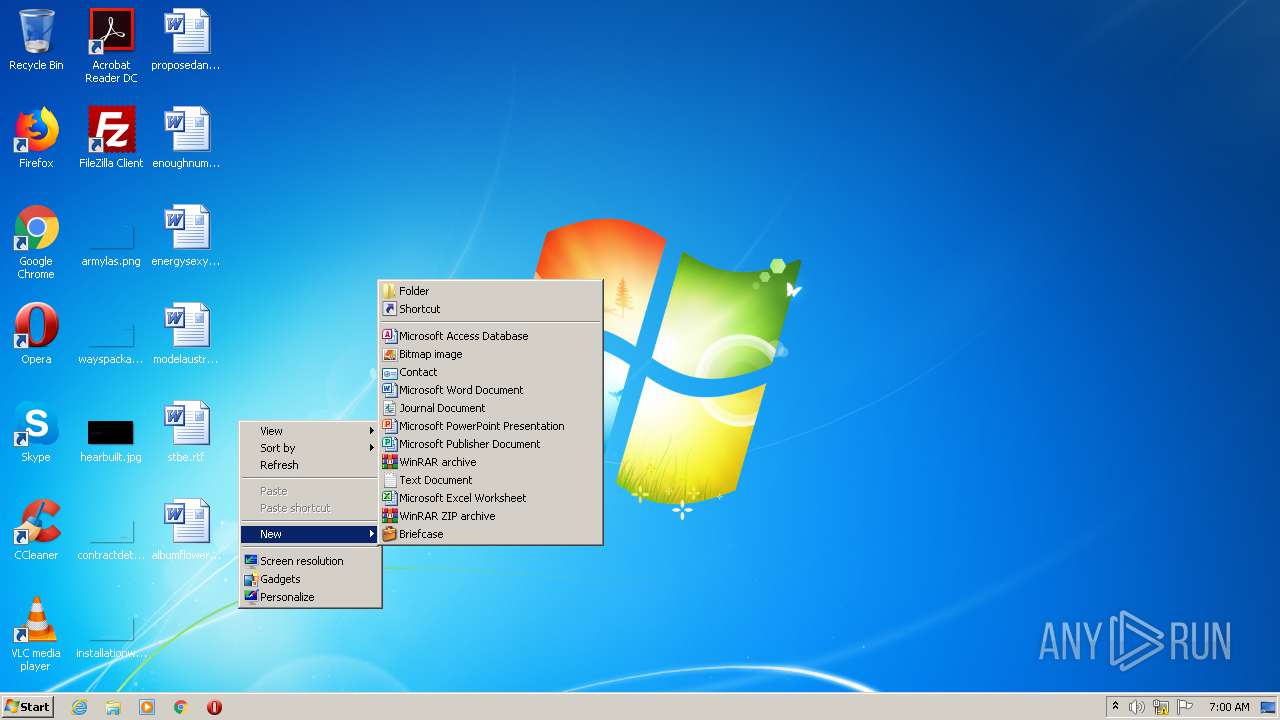Create a Microsoft PowerPoint Presentation
Viewport: 1280px width, 720px height.
pyautogui.click(x=490, y=426)
